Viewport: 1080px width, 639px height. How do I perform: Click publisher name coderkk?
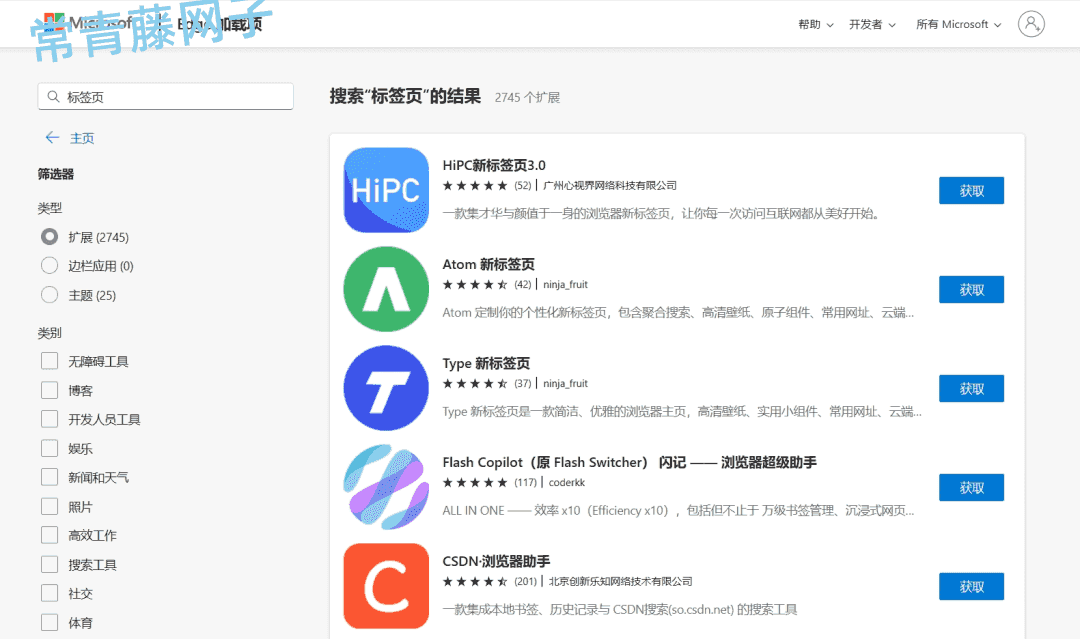[567, 483]
